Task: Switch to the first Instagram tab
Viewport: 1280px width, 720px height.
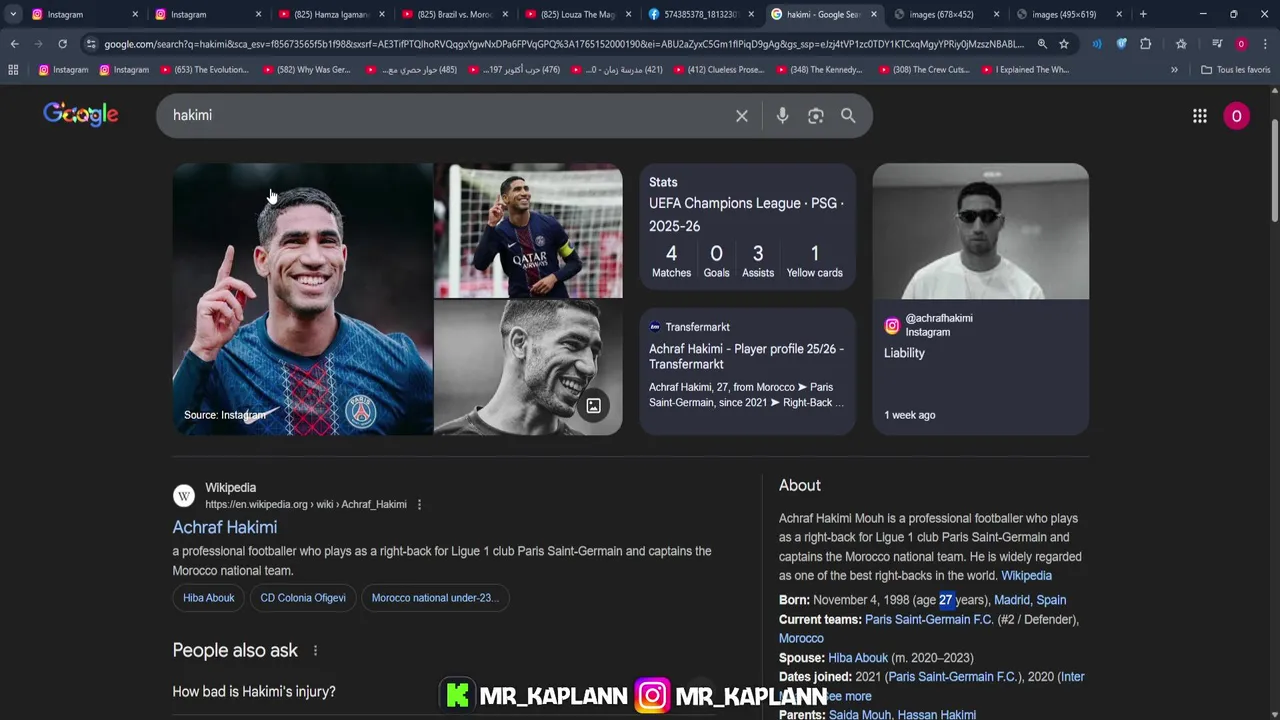Action: pos(83,14)
